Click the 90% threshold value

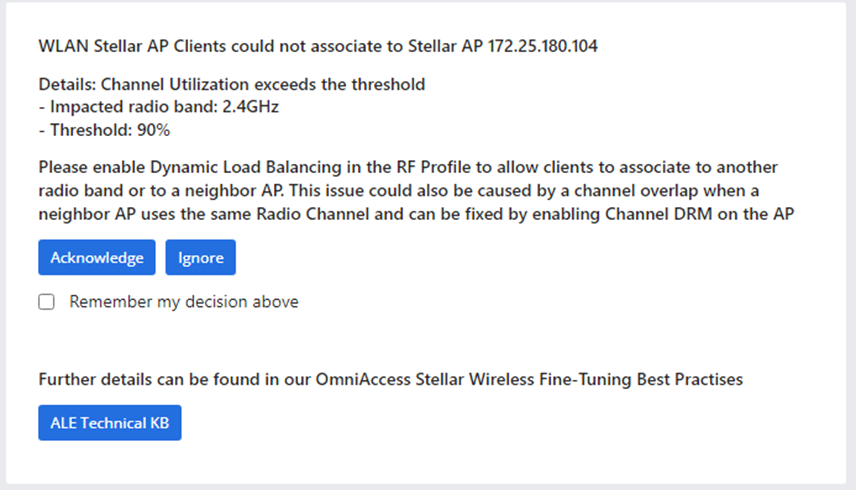(153, 130)
